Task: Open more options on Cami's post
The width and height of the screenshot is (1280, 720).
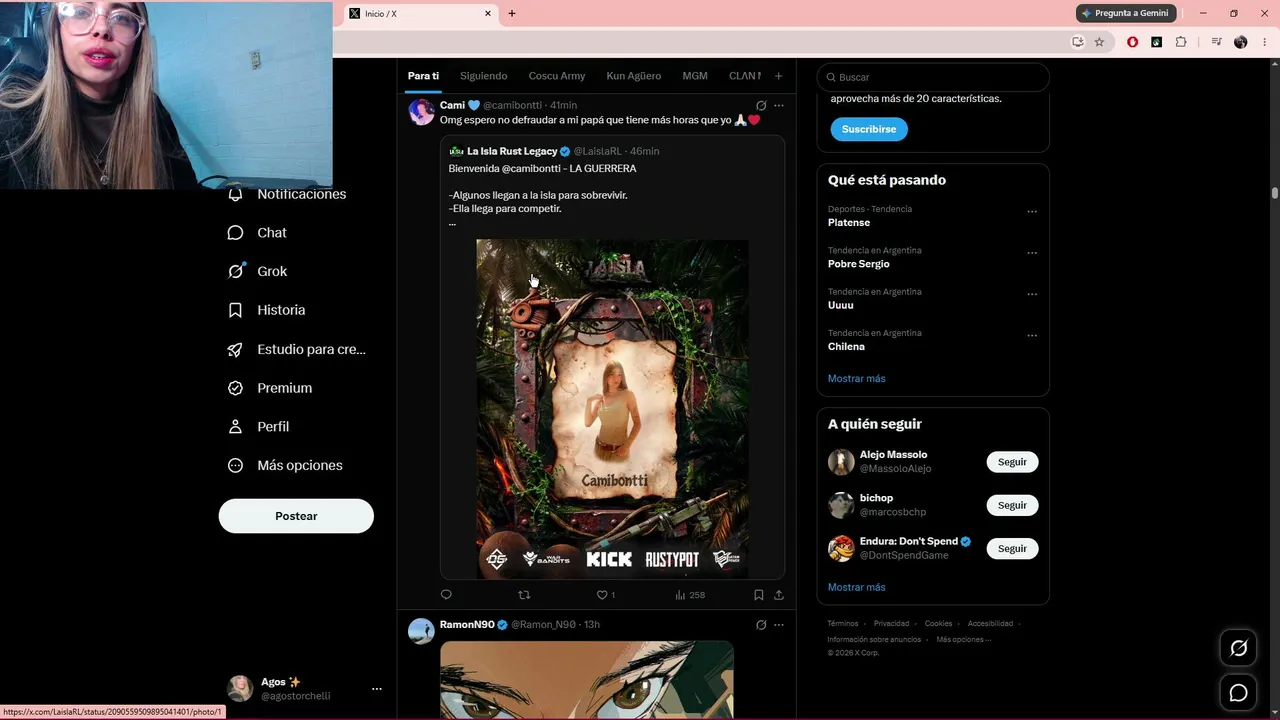Action: coord(779,105)
